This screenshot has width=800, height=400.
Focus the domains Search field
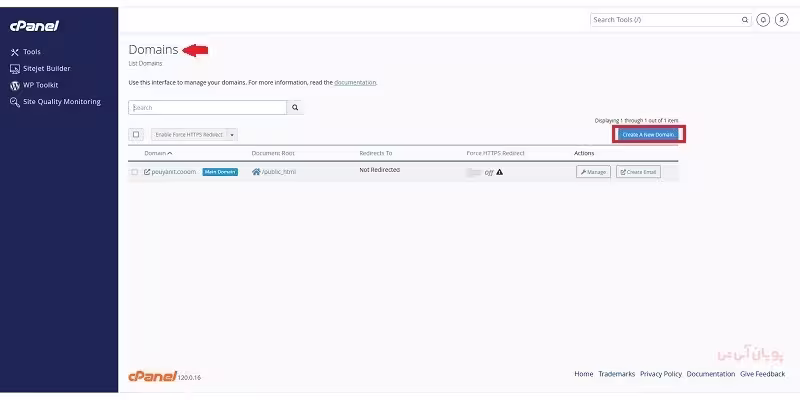208,108
